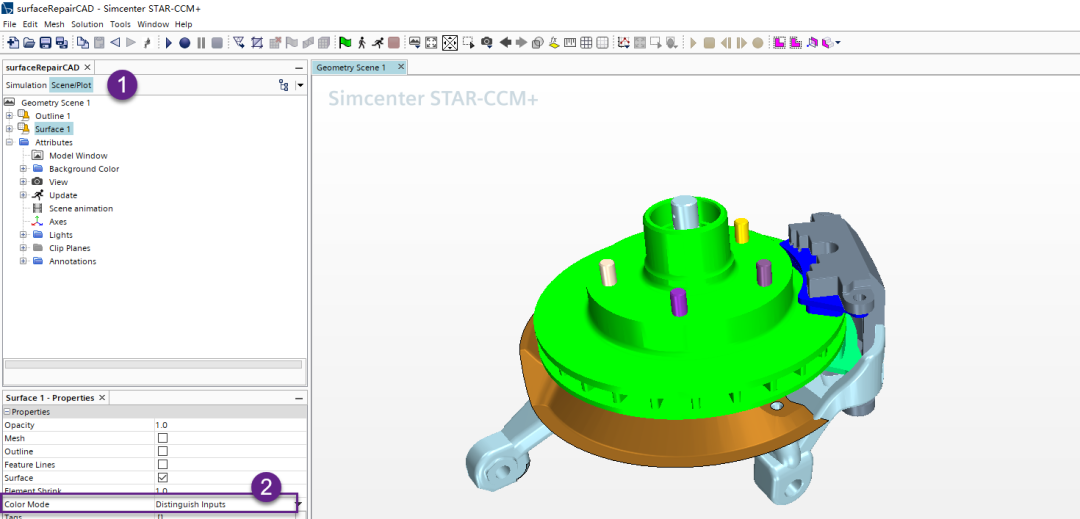Click the ruler measure distance icon
This screenshot has width=1080, height=519.
[570, 43]
